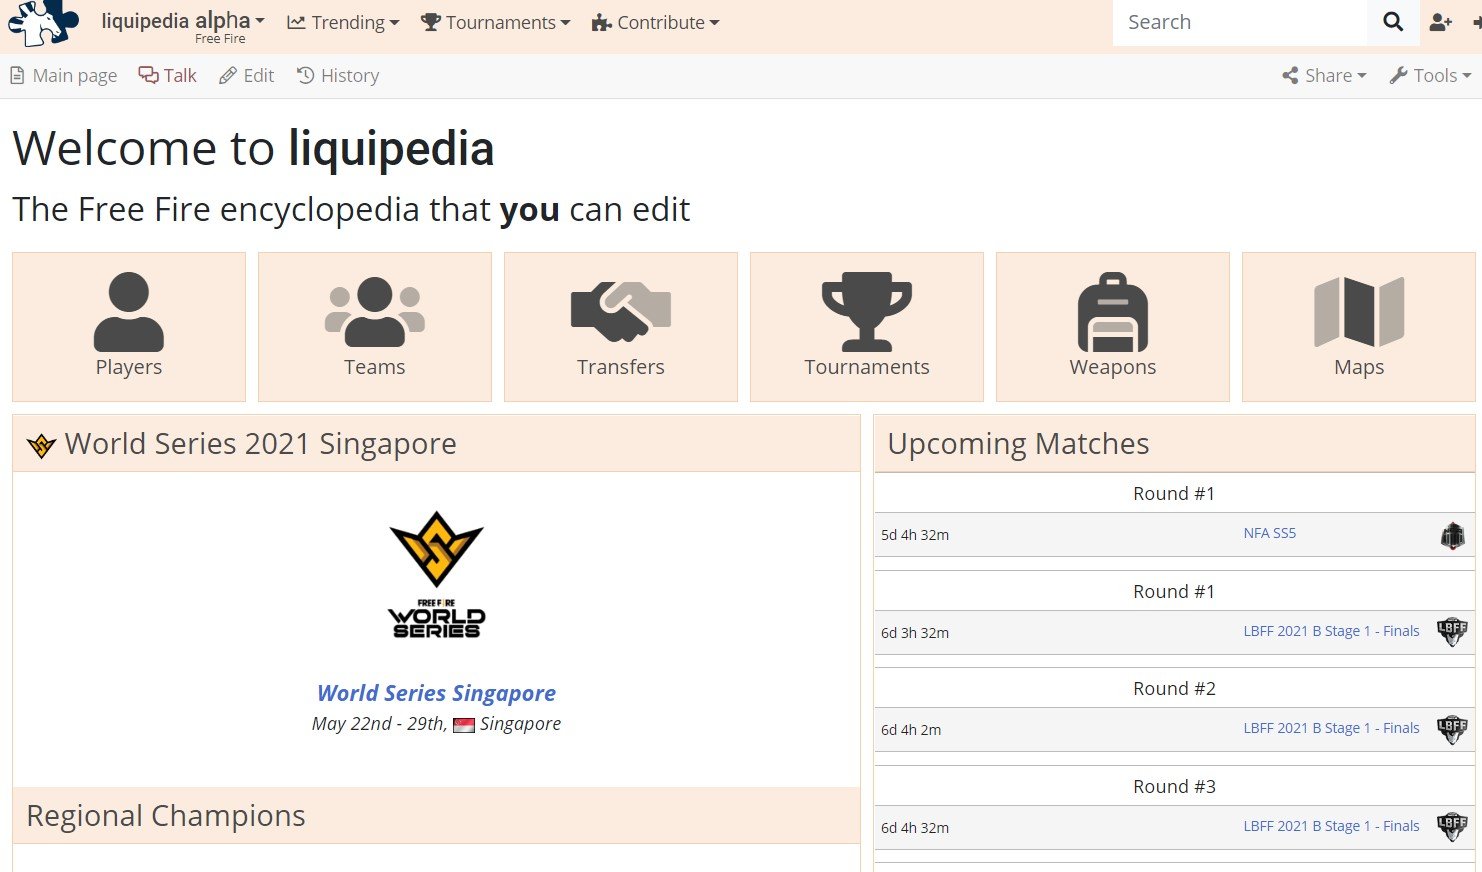Open the Edit tab
This screenshot has height=872, width=1482.
point(246,75)
